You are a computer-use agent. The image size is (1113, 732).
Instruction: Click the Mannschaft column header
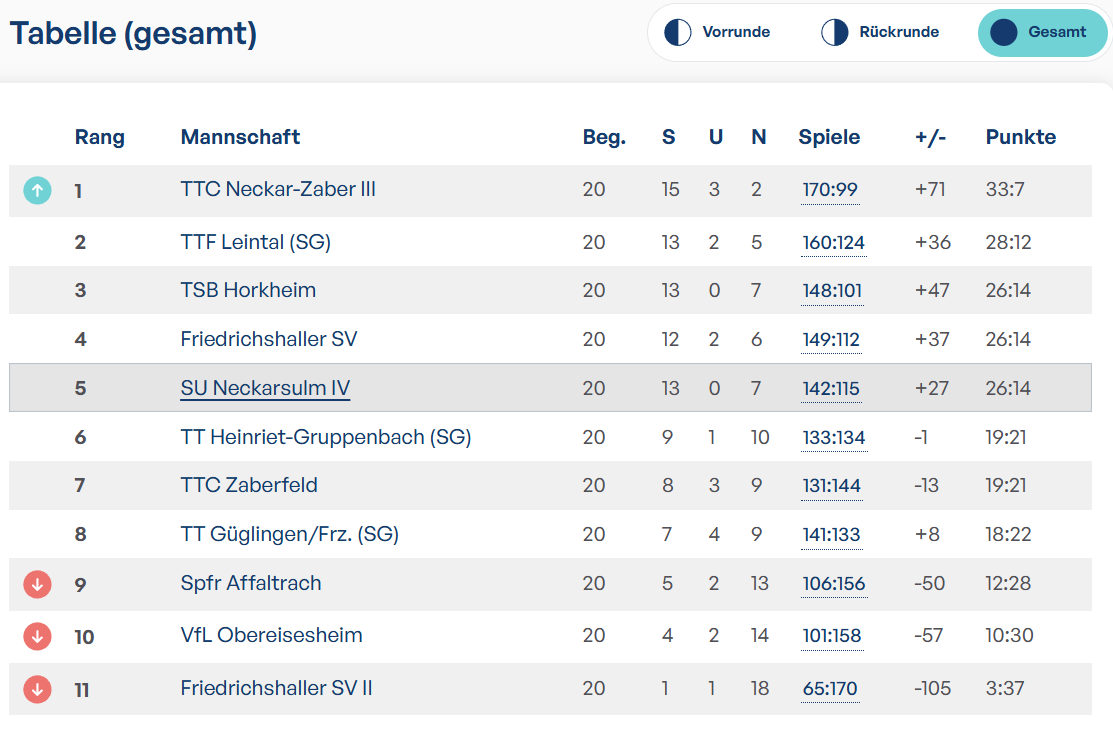(240, 137)
